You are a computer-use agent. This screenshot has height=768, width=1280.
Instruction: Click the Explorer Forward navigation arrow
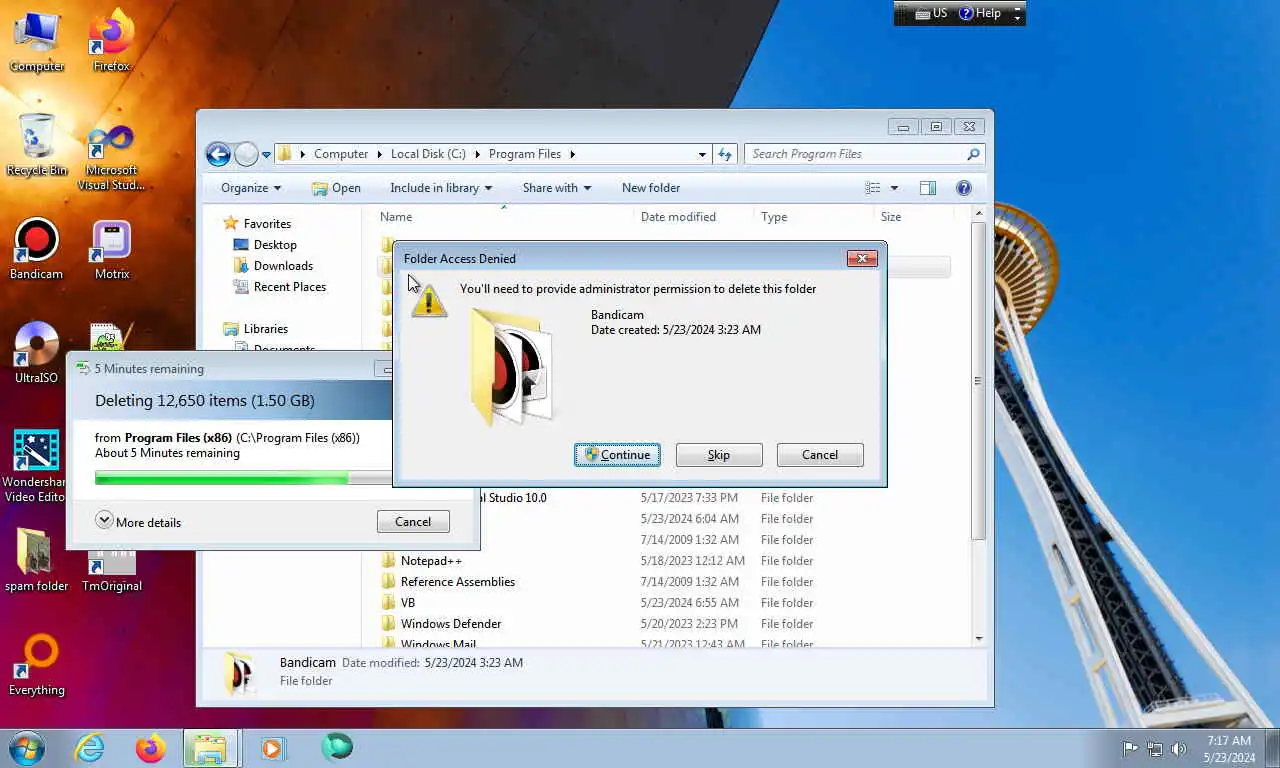[246, 154]
